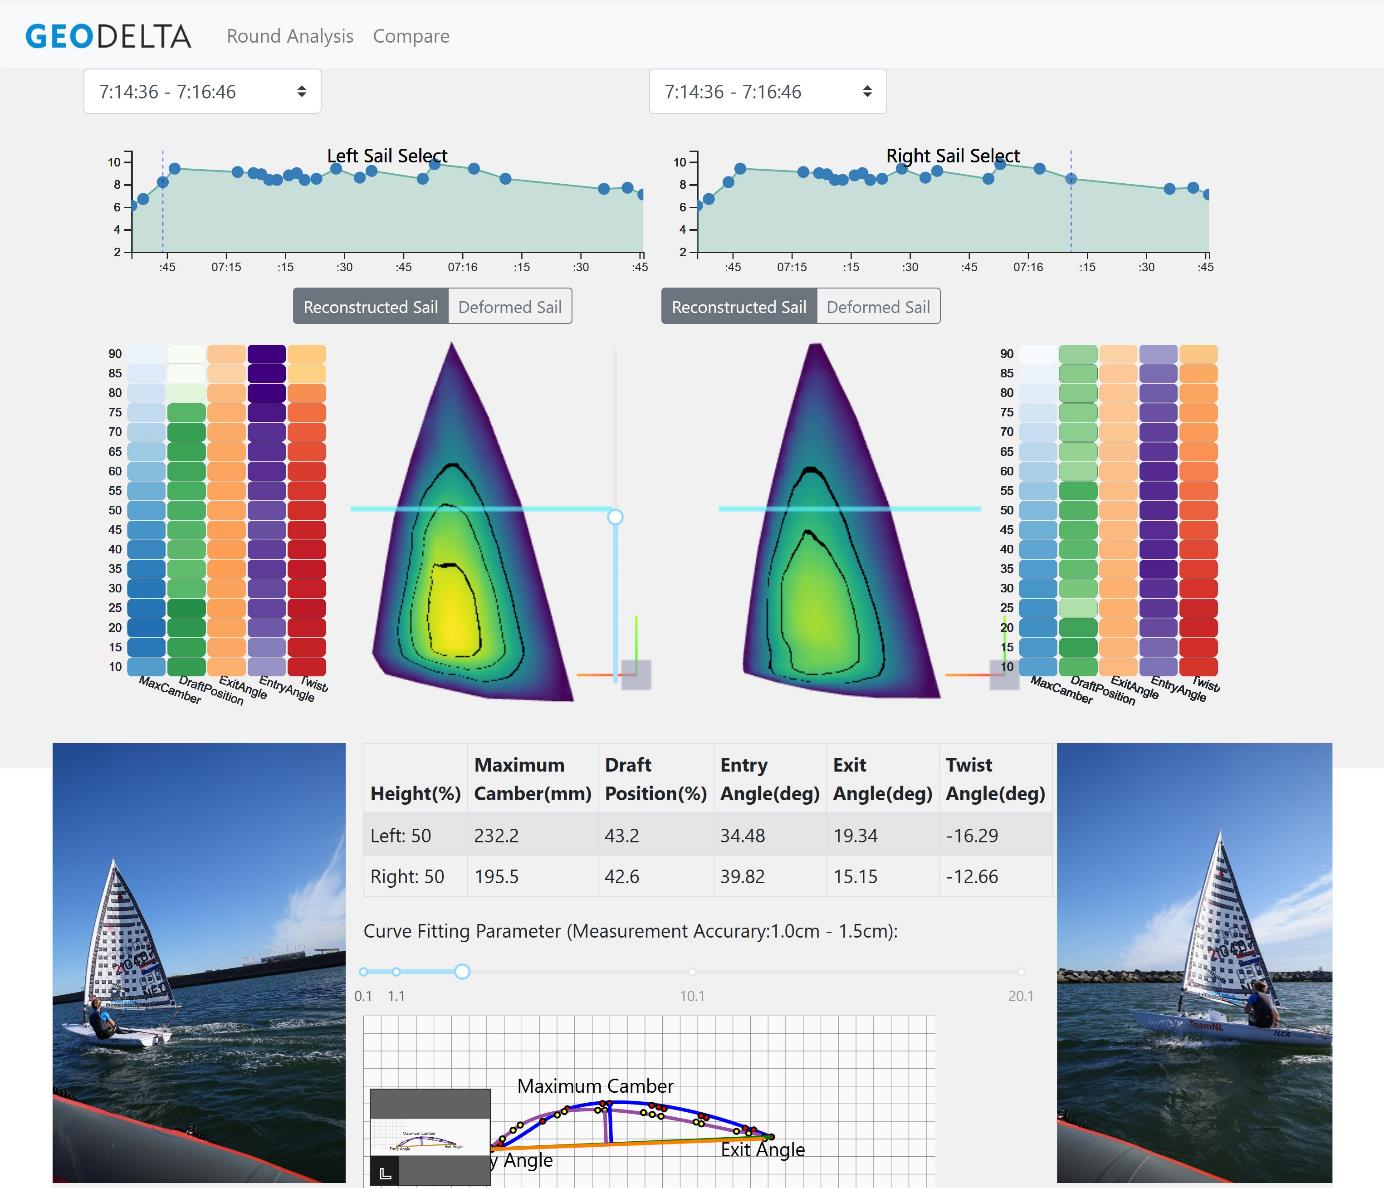
Task: Click the dashed marker point on left chart
Action: pos(163,182)
